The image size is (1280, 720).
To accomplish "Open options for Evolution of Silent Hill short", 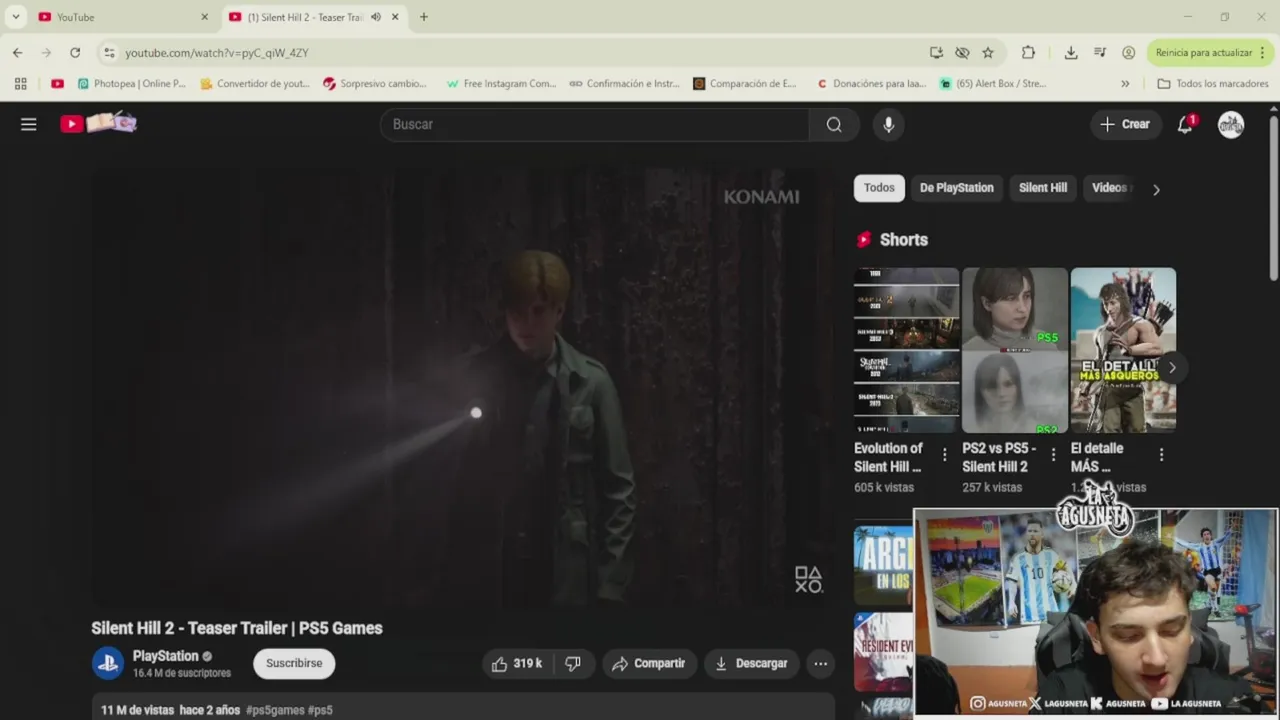I will pos(944,455).
